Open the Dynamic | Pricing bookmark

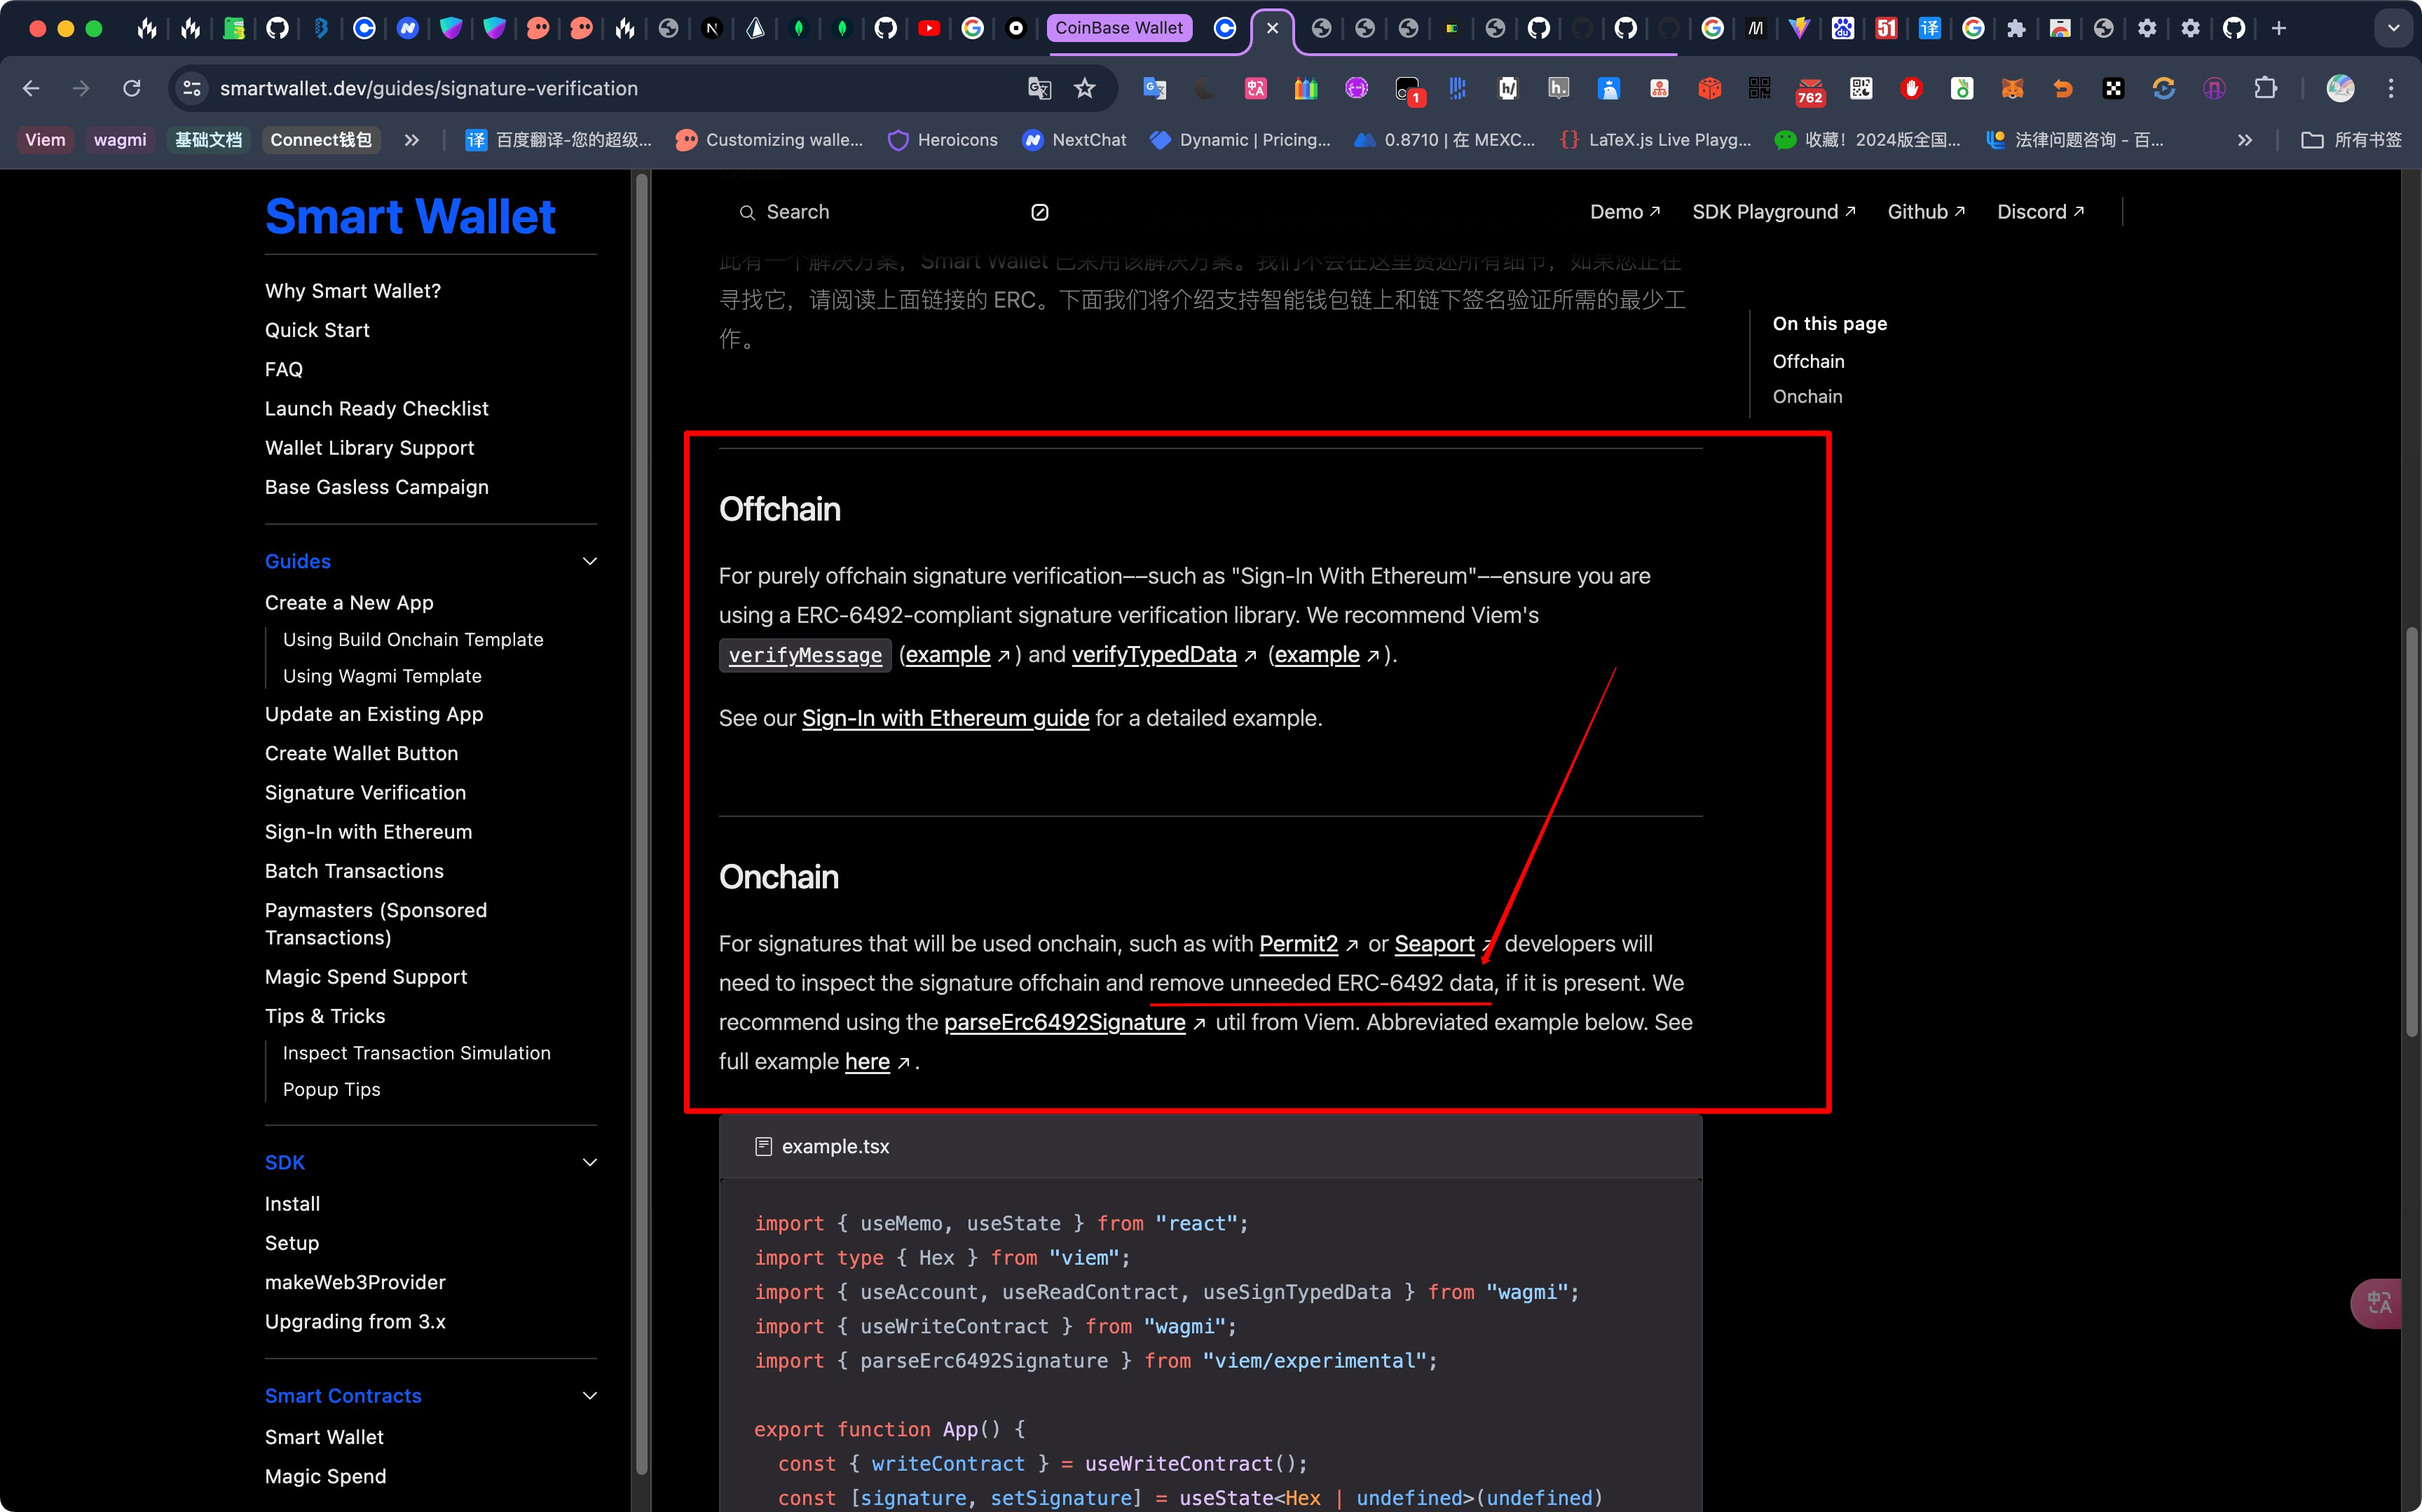click(1240, 140)
